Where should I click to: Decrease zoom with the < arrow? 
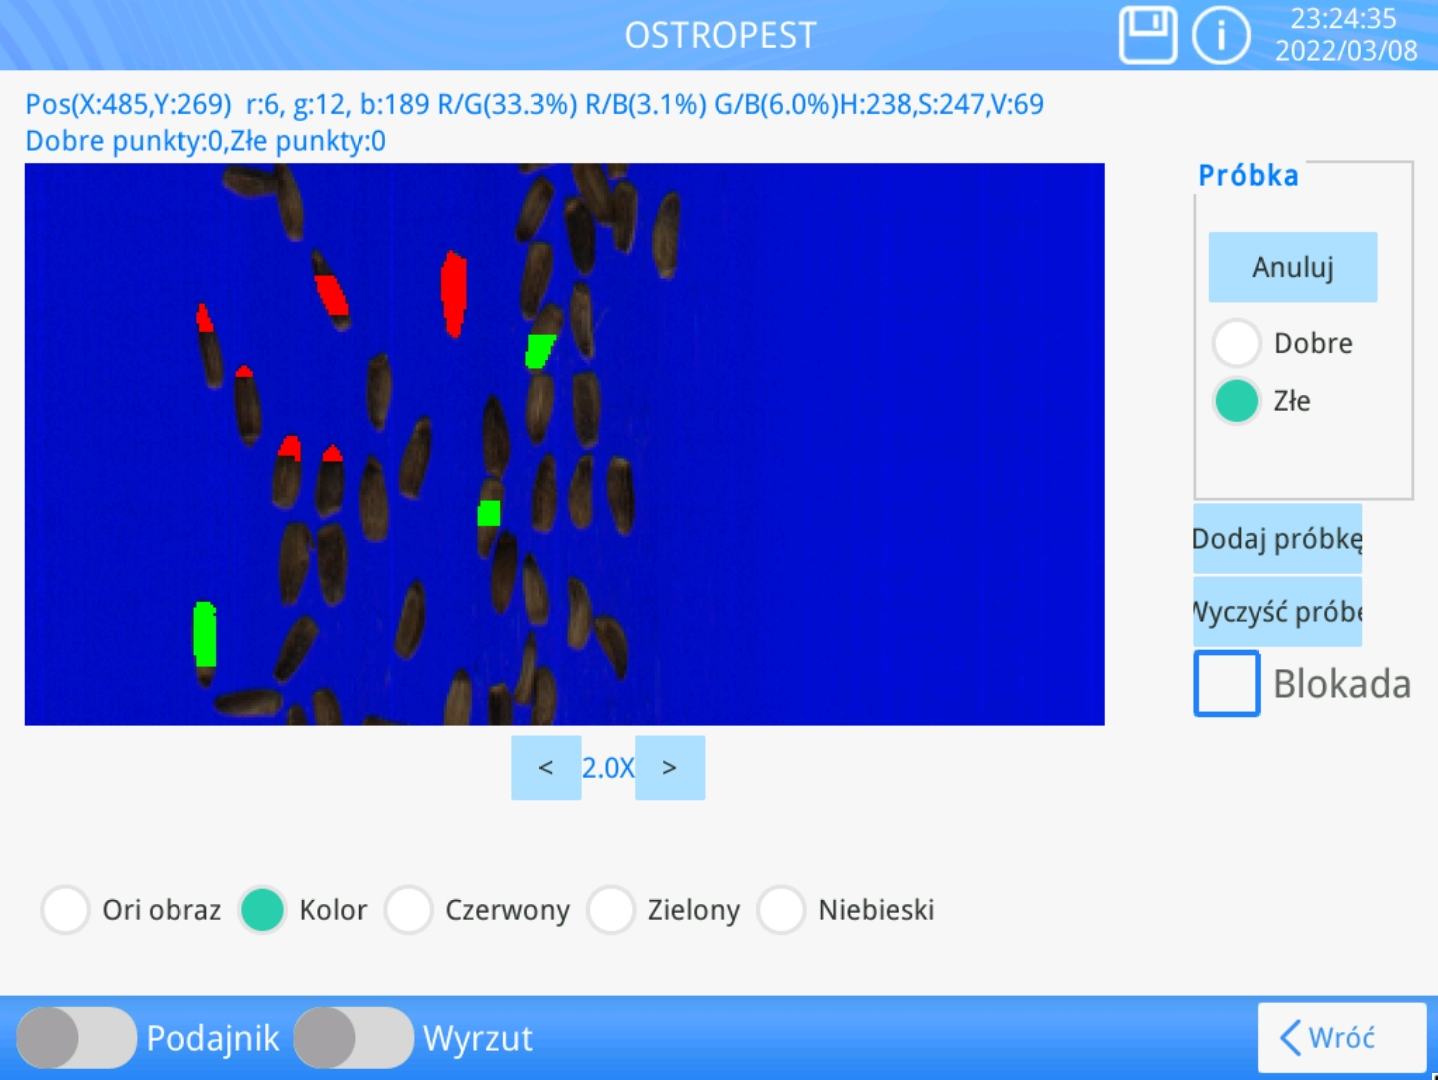click(546, 768)
